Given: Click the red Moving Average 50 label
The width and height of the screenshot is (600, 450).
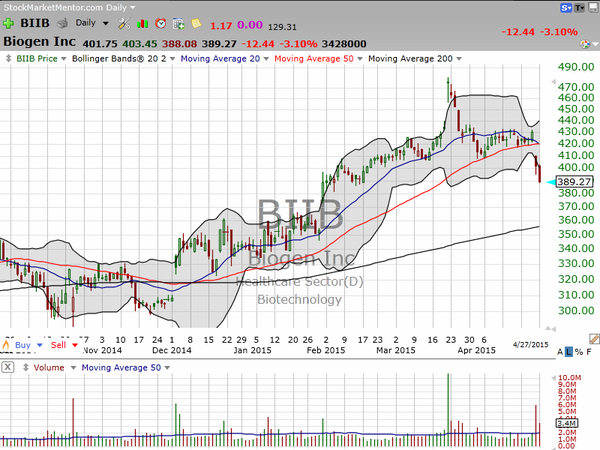Looking at the screenshot, I should point(314,59).
